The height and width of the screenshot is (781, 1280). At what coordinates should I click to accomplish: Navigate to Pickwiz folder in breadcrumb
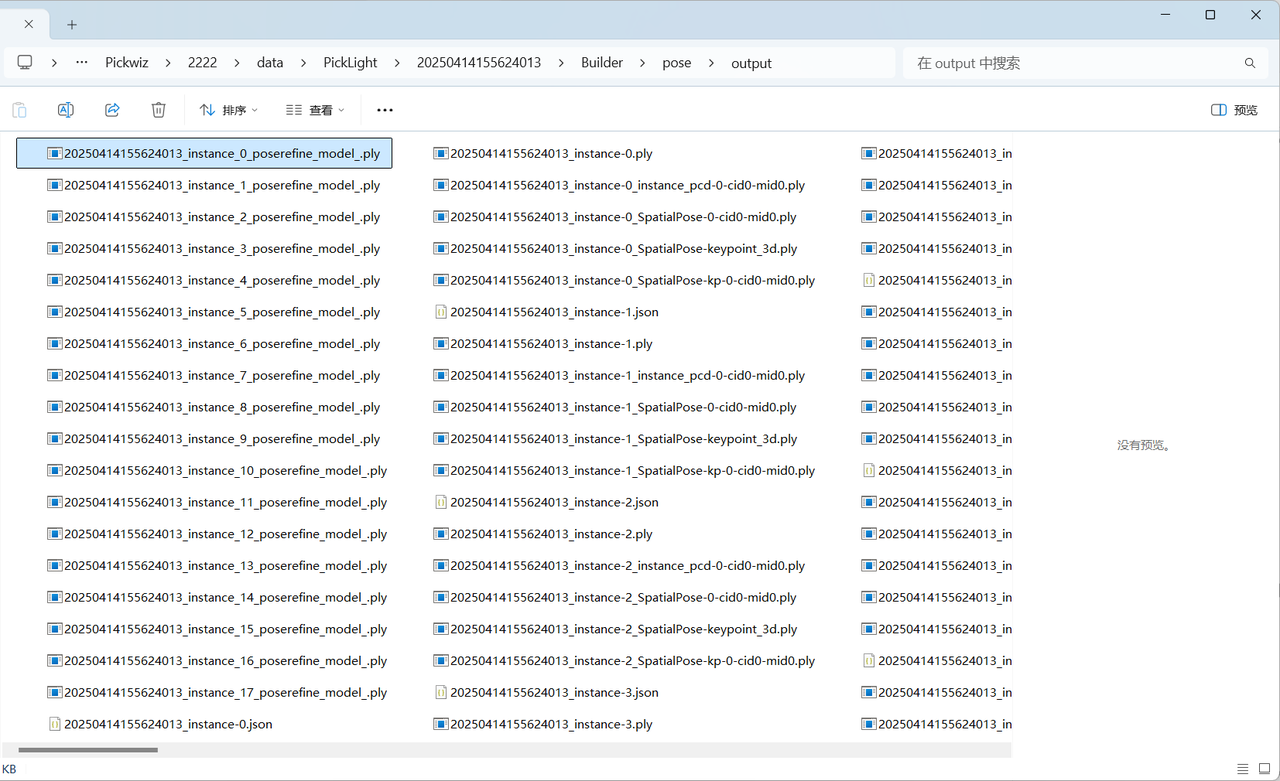[x=127, y=62]
